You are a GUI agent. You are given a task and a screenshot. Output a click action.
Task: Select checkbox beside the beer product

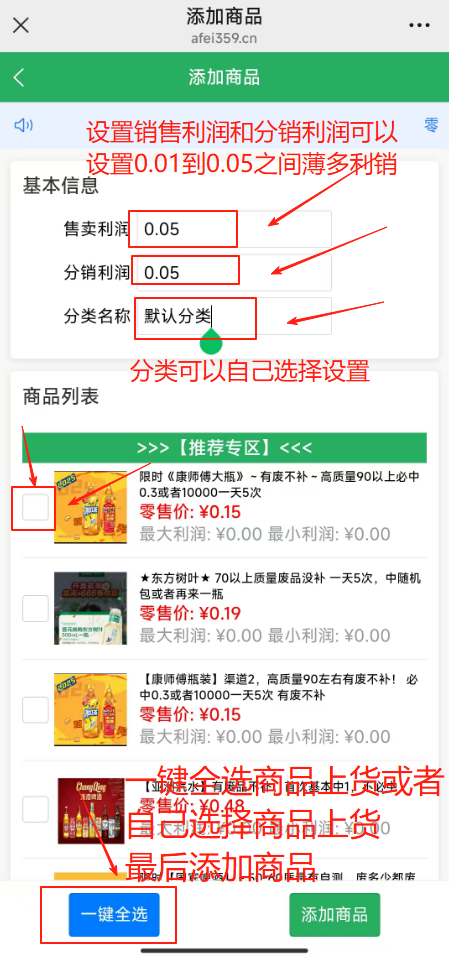pyautogui.click(x=35, y=810)
